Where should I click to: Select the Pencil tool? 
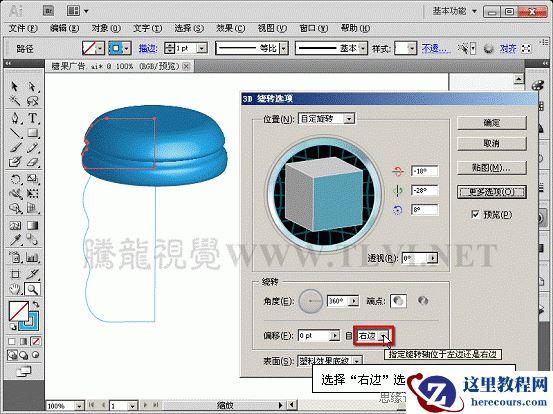click(32, 148)
